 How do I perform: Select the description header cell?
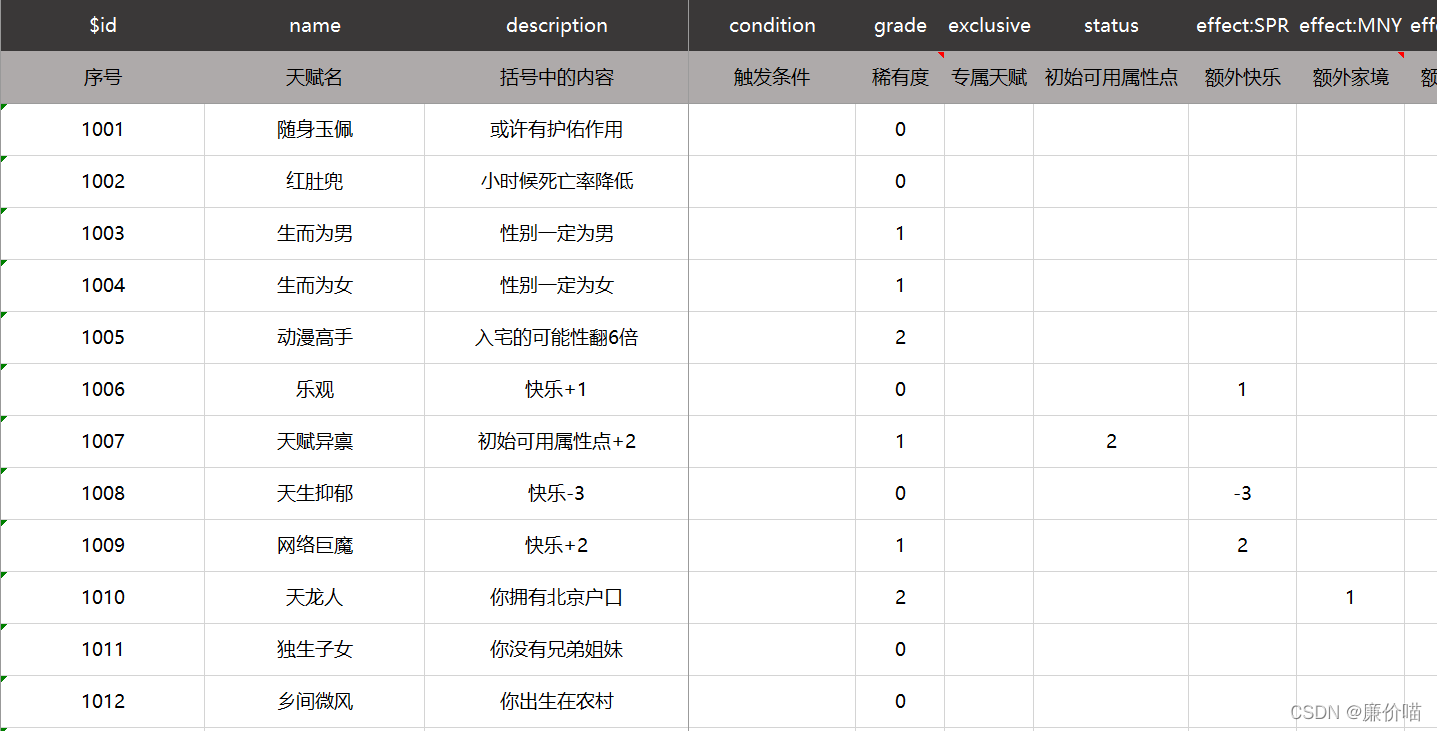coord(556,25)
